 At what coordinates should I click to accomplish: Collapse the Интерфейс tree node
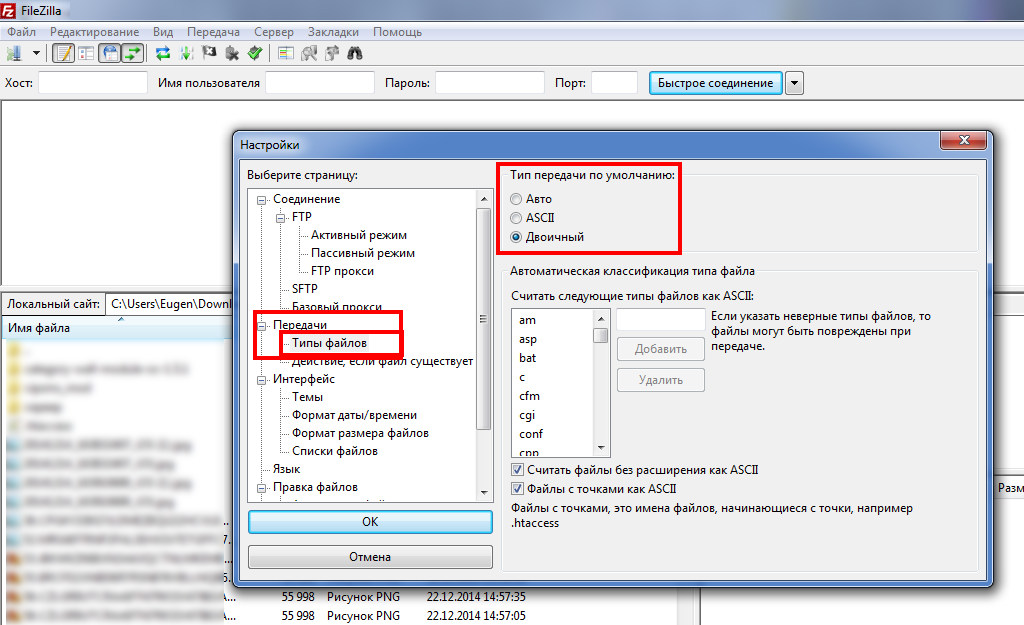coord(261,380)
